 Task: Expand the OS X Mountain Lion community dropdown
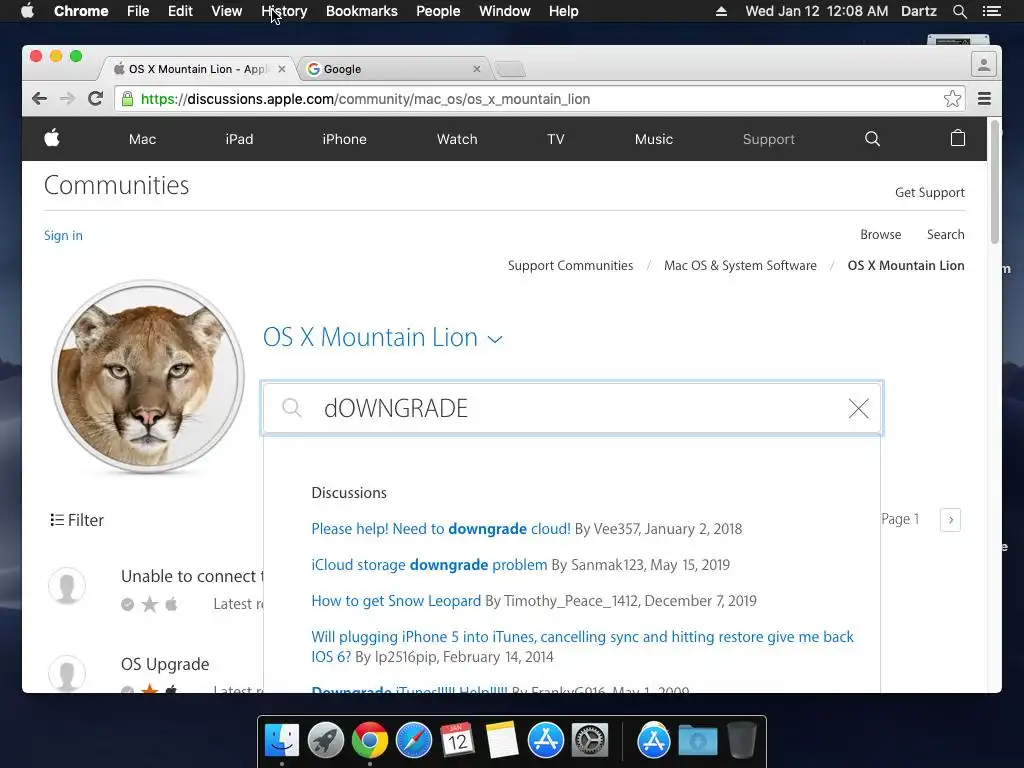click(495, 339)
